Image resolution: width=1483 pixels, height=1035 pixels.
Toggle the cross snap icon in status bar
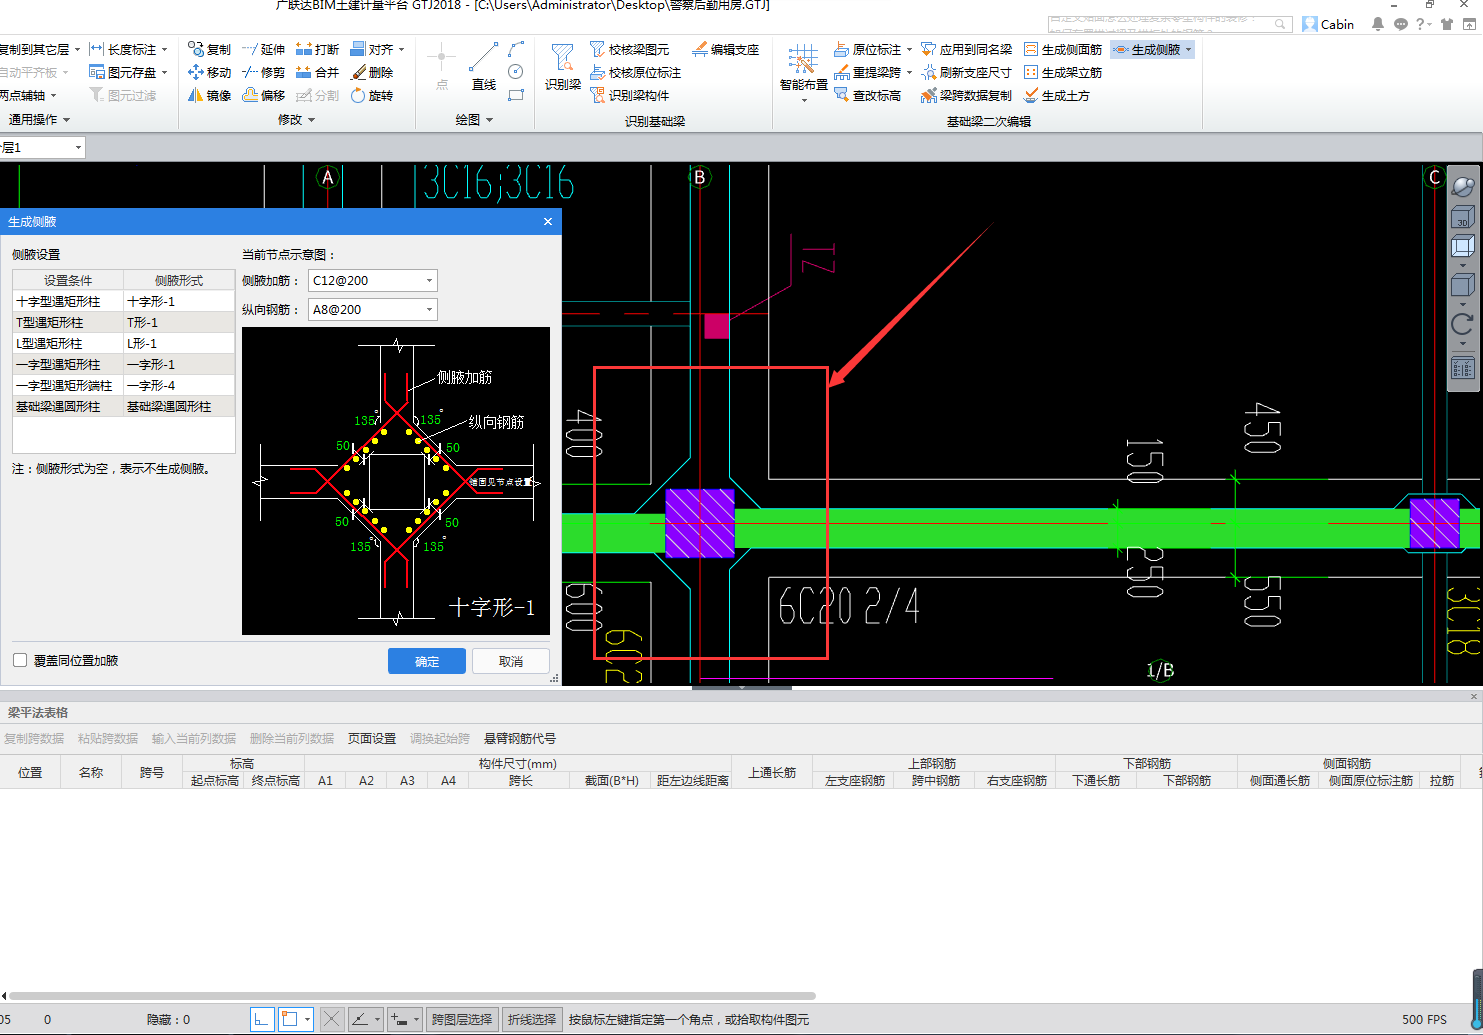point(332,1019)
